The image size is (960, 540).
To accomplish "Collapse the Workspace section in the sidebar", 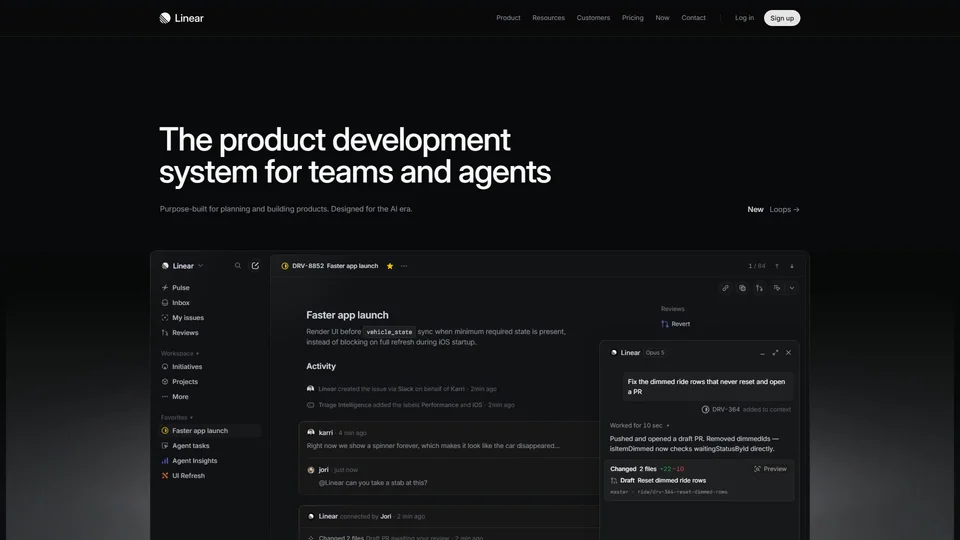I will [180, 353].
